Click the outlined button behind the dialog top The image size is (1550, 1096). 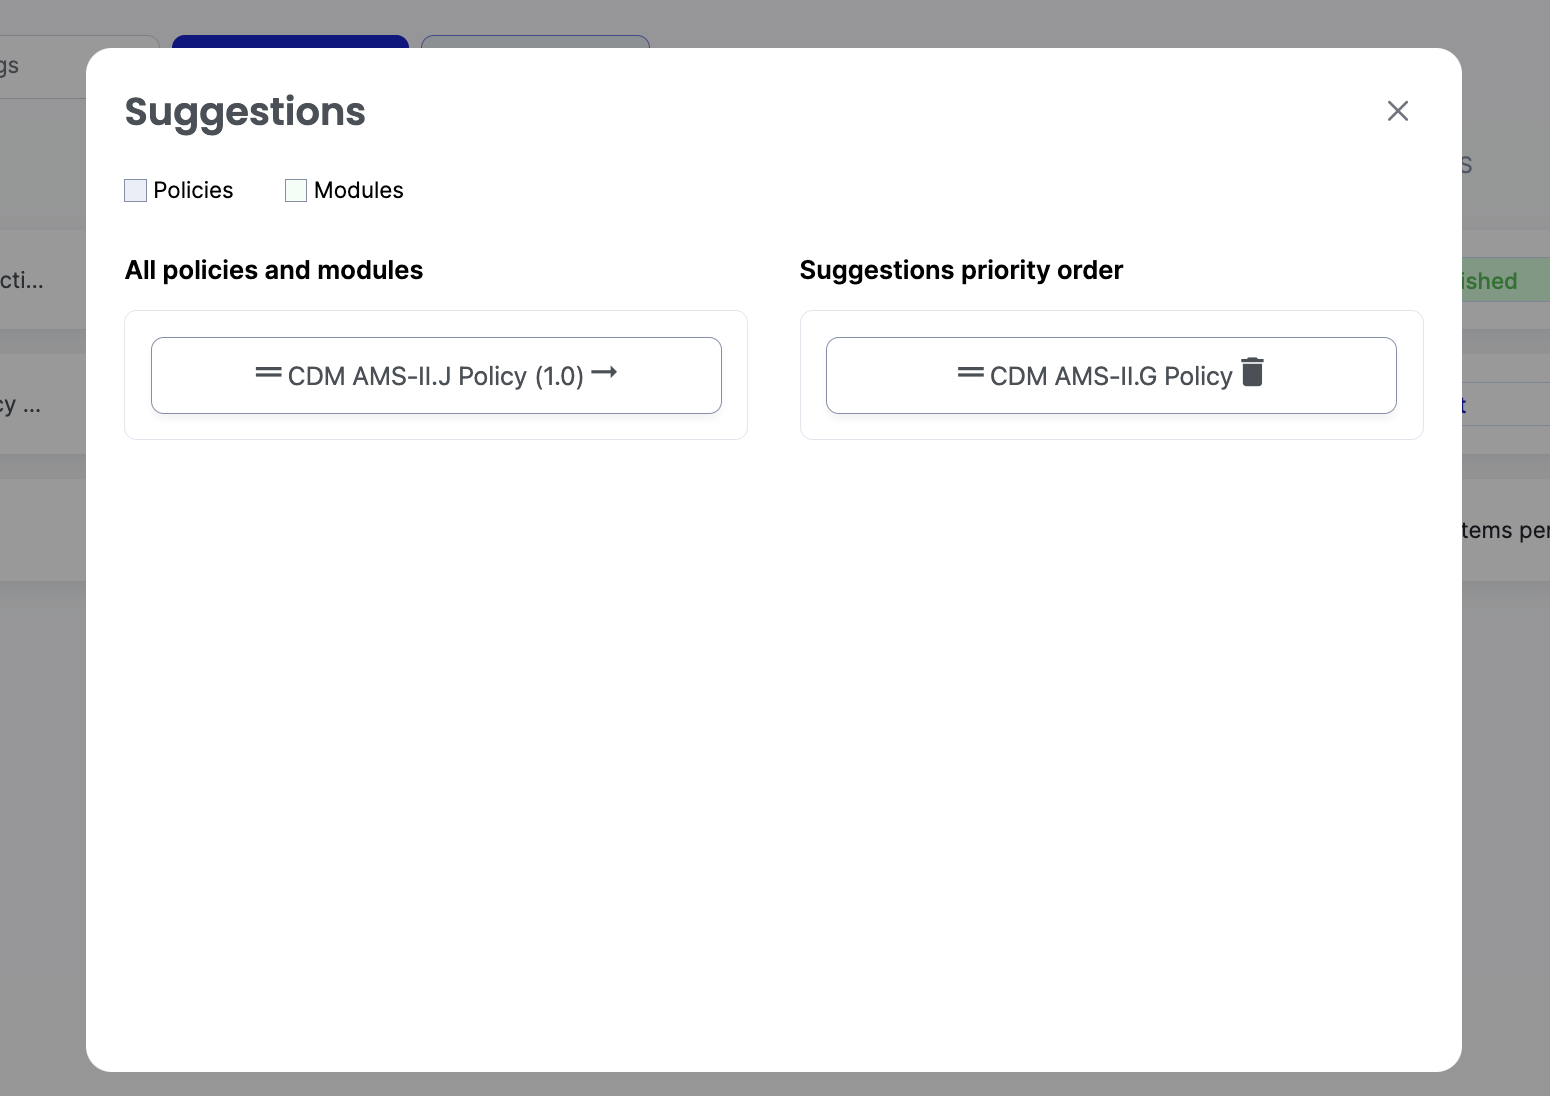tap(535, 41)
